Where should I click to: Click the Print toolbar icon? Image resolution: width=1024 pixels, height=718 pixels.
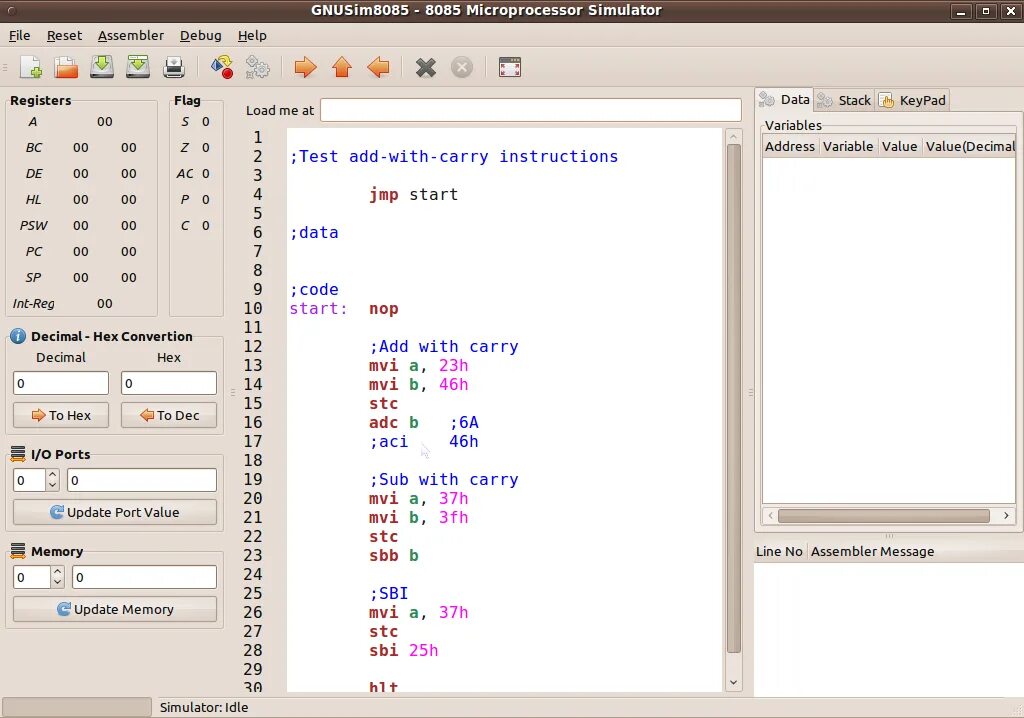tap(174, 67)
